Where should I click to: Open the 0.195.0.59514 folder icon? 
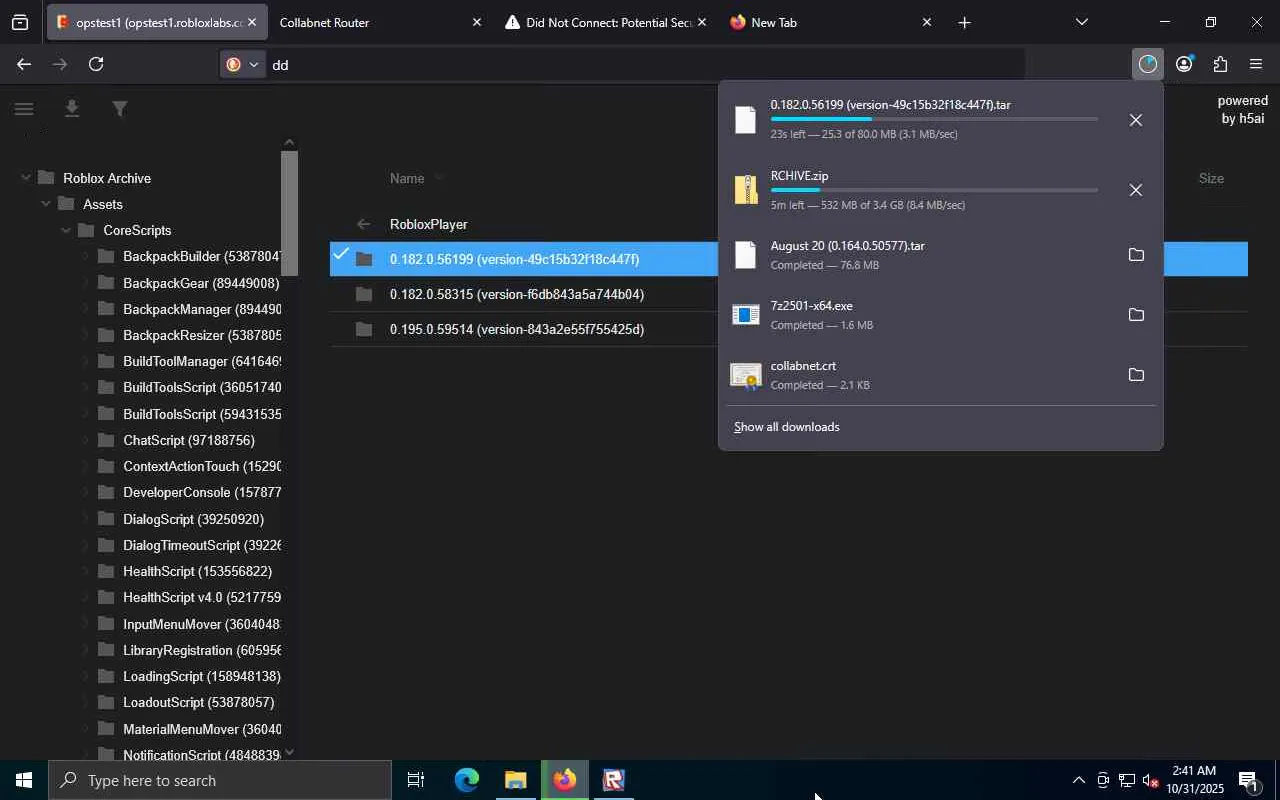(364, 329)
